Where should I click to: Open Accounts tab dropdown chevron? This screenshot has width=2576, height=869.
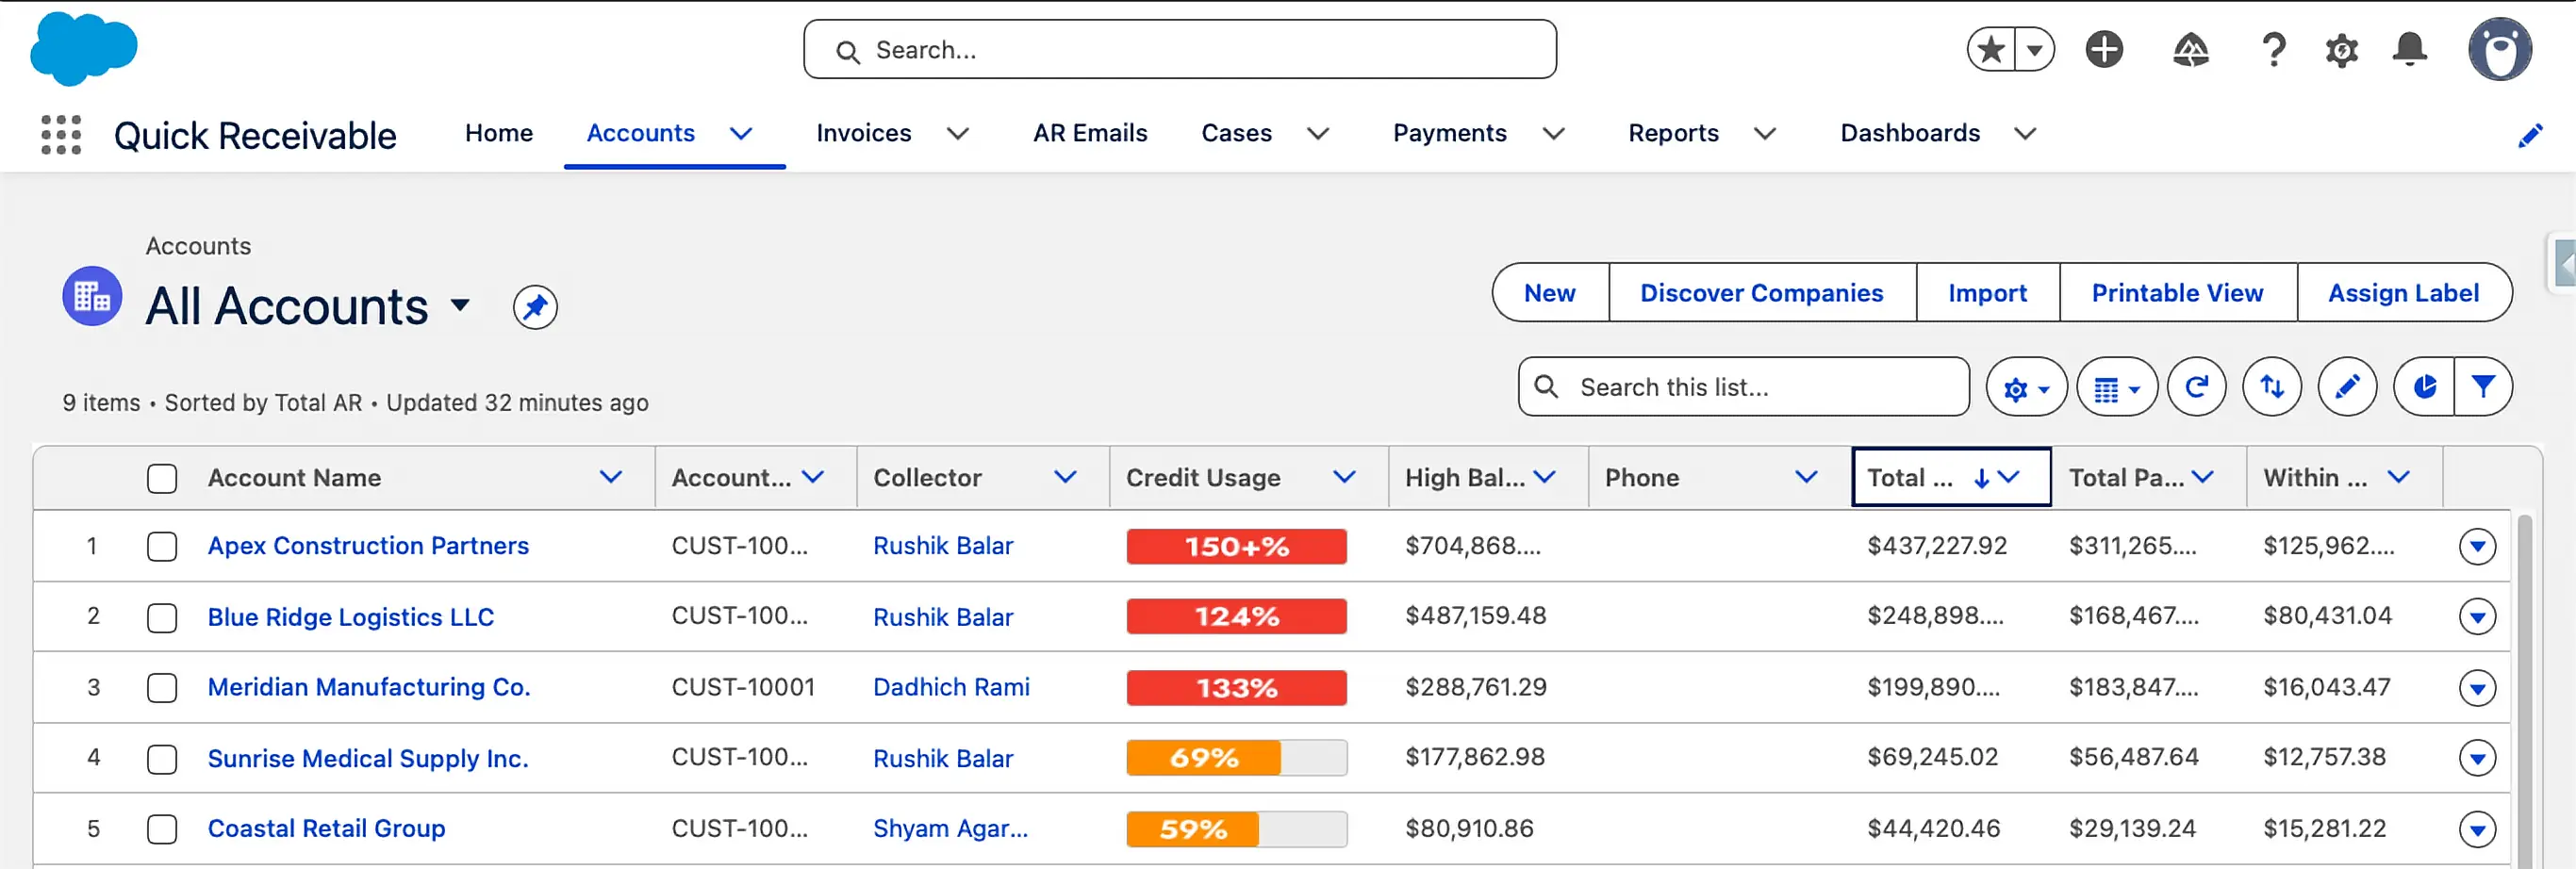741,134
